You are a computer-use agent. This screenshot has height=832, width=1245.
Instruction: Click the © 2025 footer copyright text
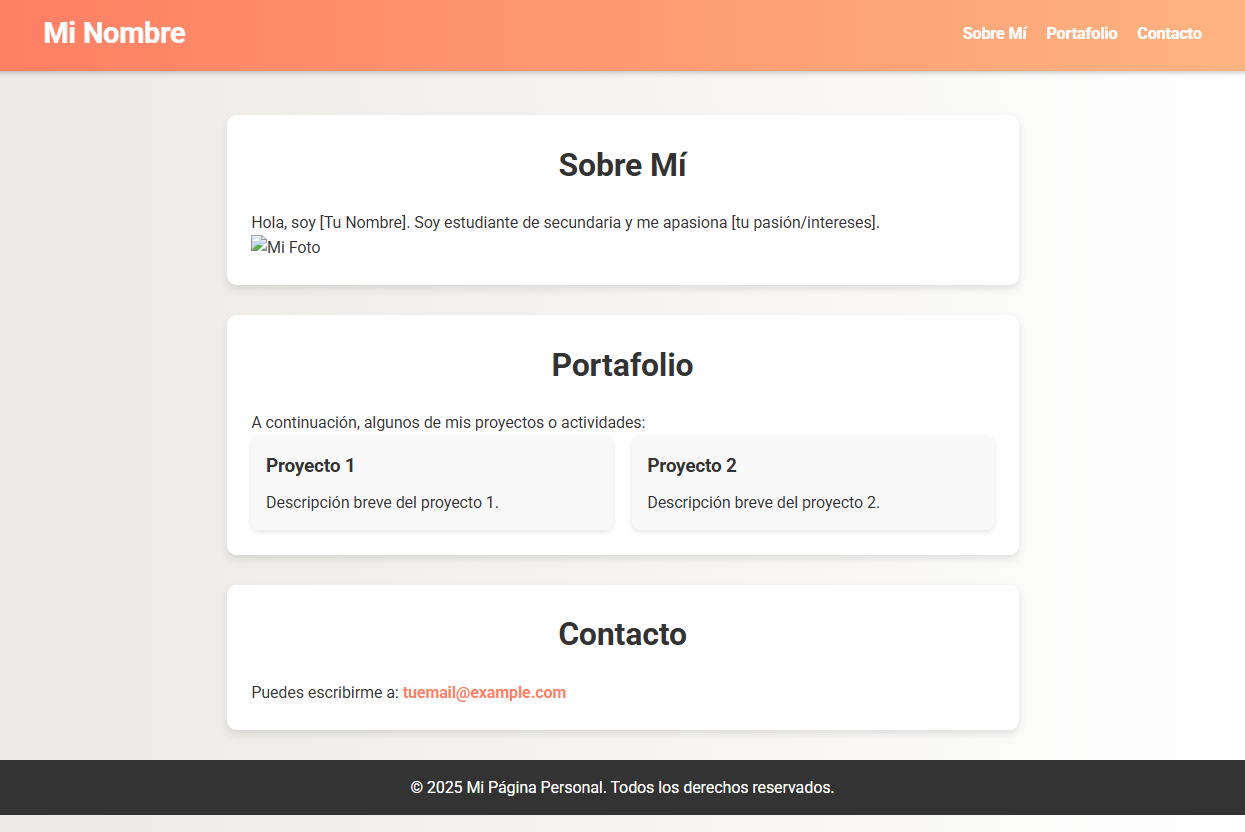[622, 787]
